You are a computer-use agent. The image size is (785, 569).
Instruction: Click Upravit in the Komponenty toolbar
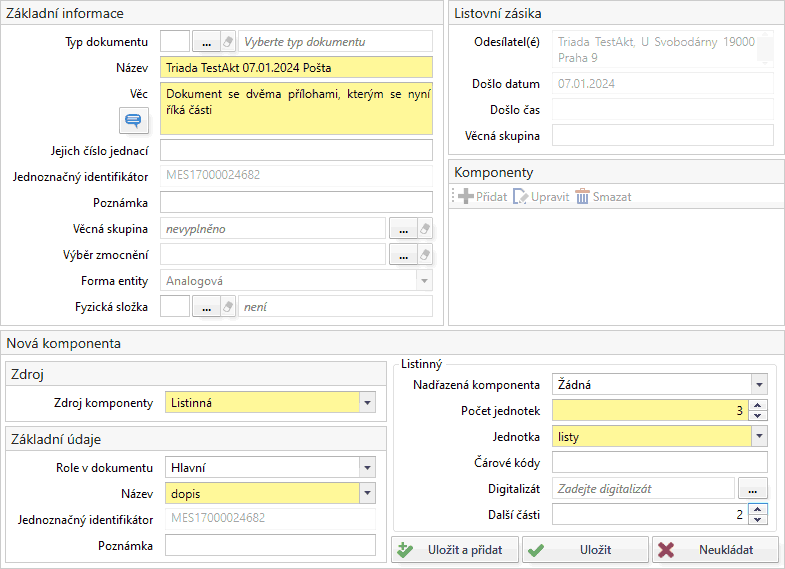[540, 197]
